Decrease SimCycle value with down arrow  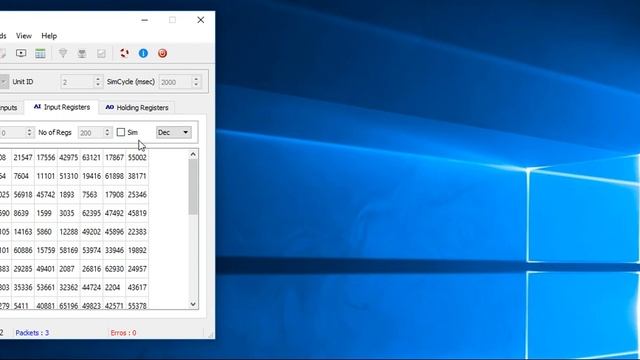click(x=196, y=85)
